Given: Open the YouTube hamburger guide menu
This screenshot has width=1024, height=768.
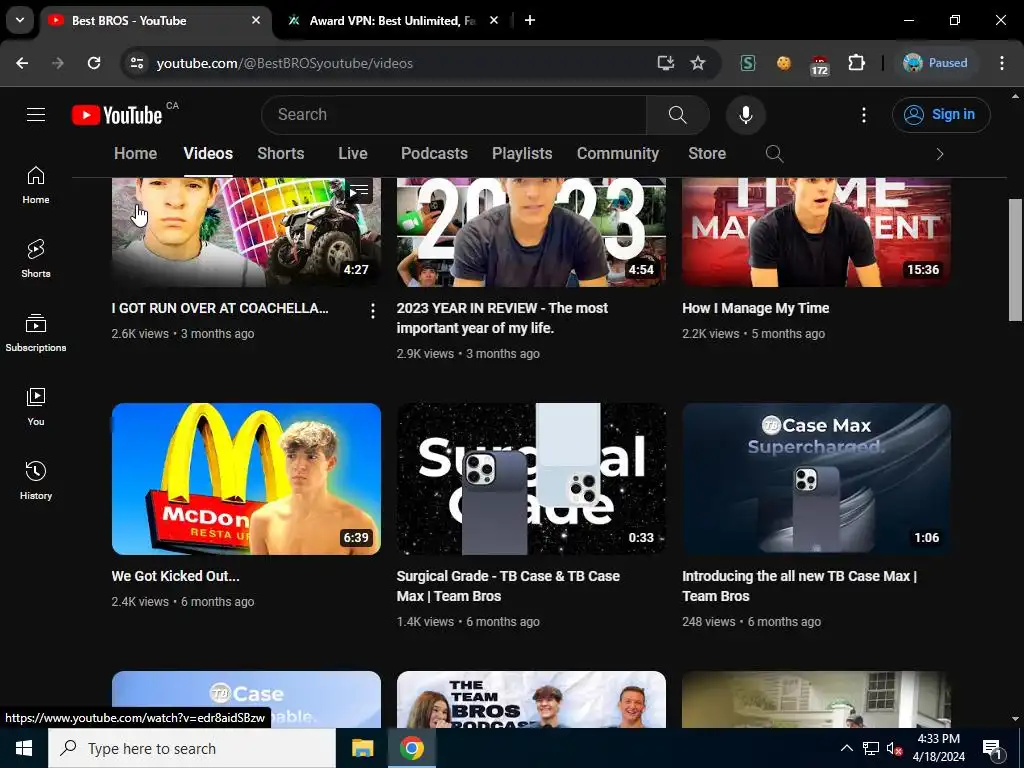Looking at the screenshot, I should [x=36, y=115].
